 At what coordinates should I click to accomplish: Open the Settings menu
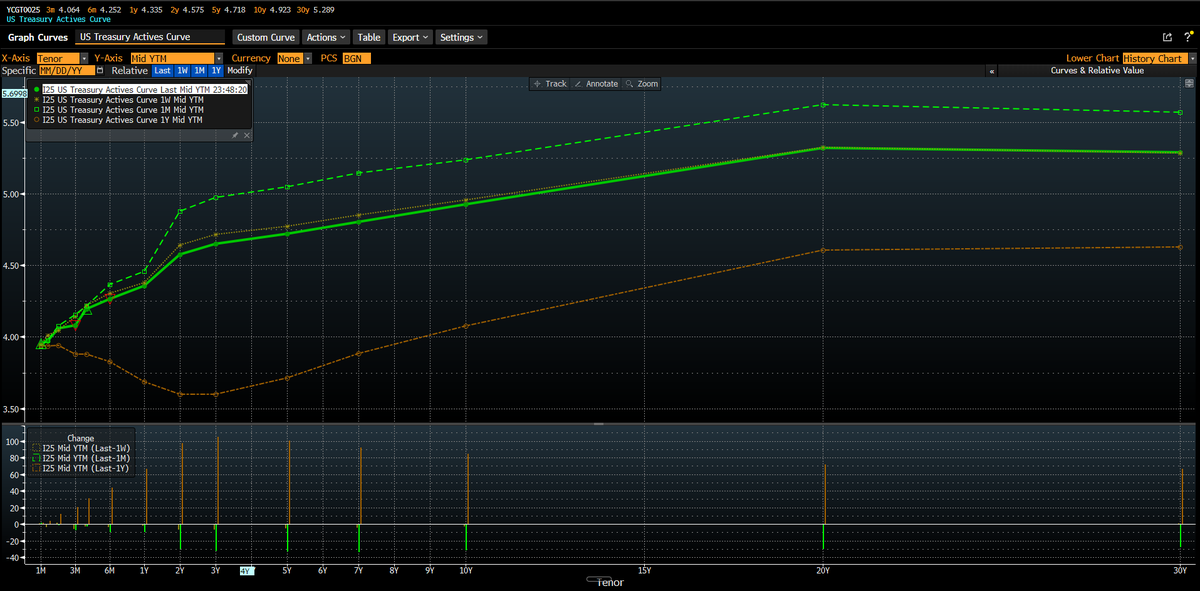pyautogui.click(x=461, y=37)
